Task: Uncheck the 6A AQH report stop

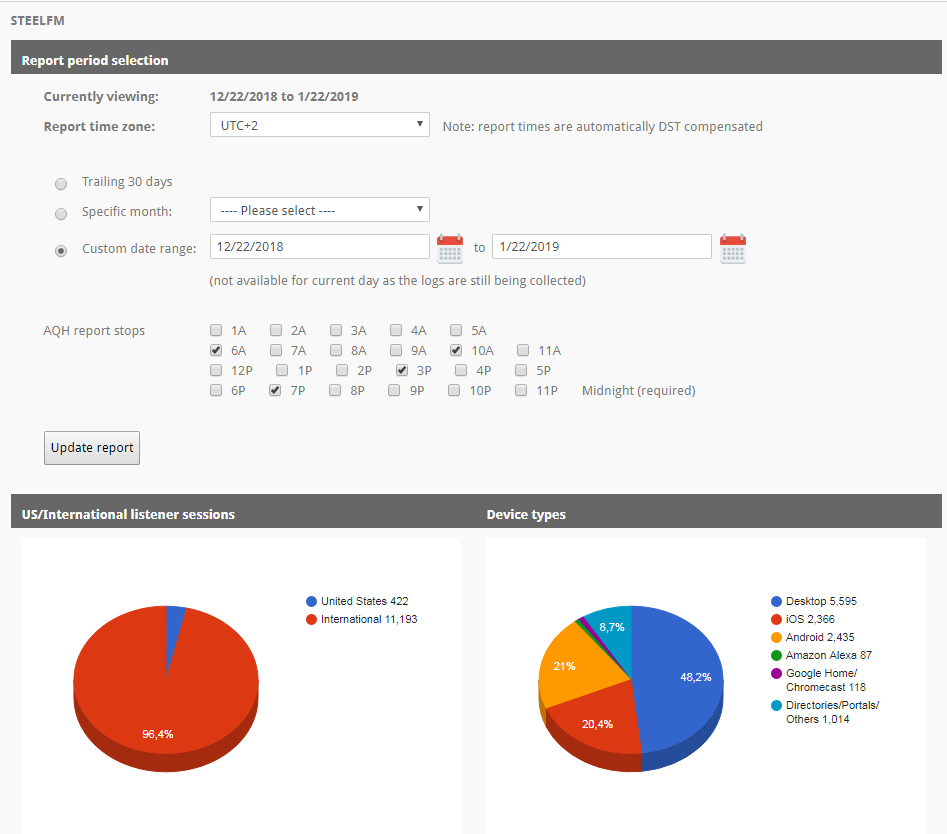Action: pyautogui.click(x=216, y=351)
